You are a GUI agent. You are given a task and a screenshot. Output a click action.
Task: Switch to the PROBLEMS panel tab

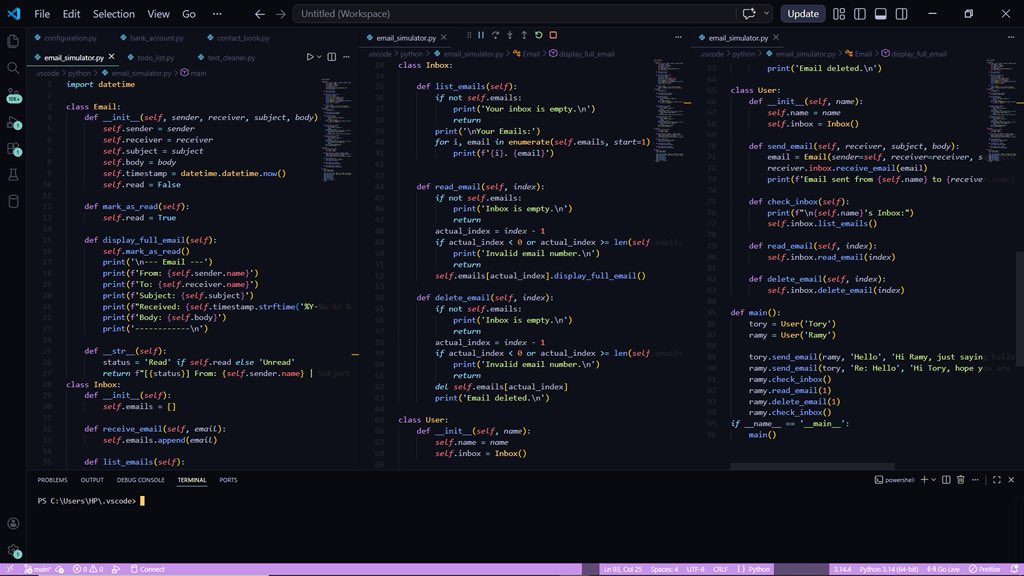click(52, 480)
